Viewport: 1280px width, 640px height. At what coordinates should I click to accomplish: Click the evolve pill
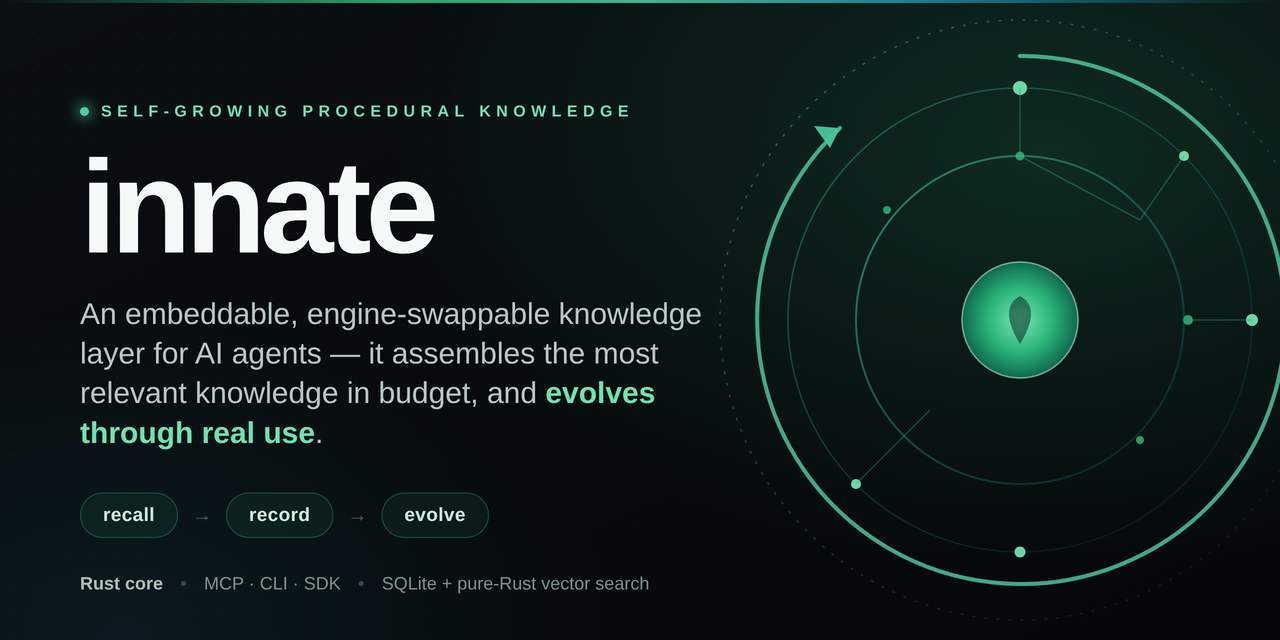pos(435,515)
